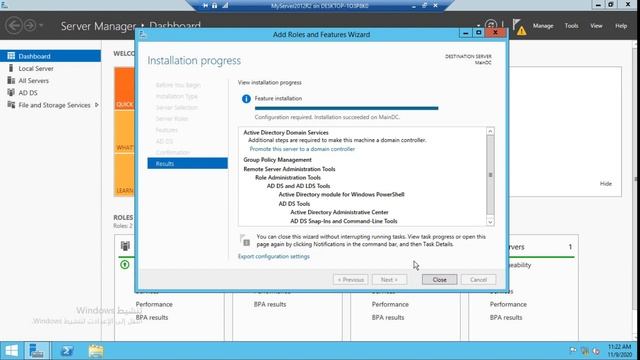Open Server Manager from the taskbar
Viewport: 640px width, 360px height.
tap(37, 351)
